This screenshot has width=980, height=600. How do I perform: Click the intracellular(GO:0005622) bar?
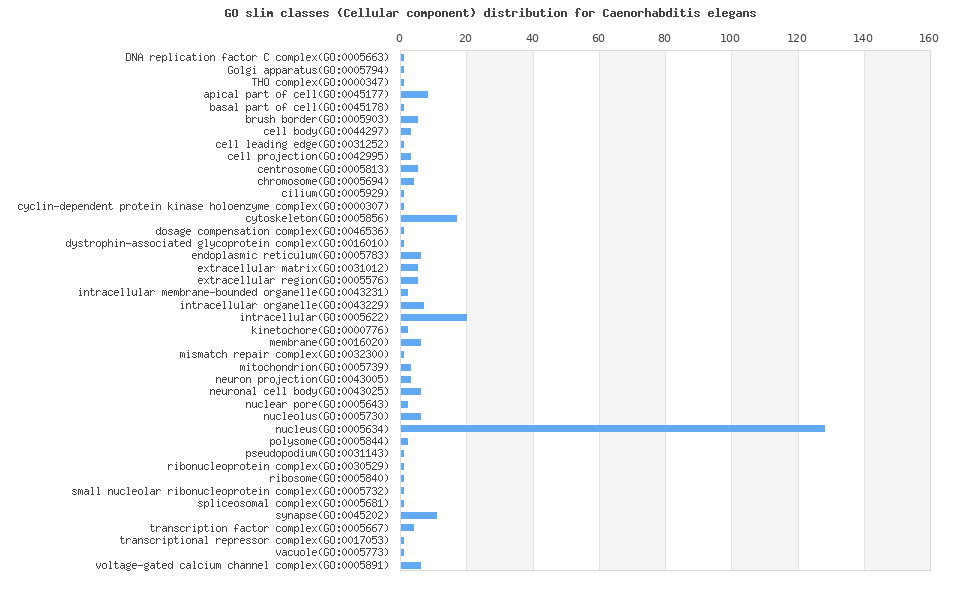click(x=433, y=317)
